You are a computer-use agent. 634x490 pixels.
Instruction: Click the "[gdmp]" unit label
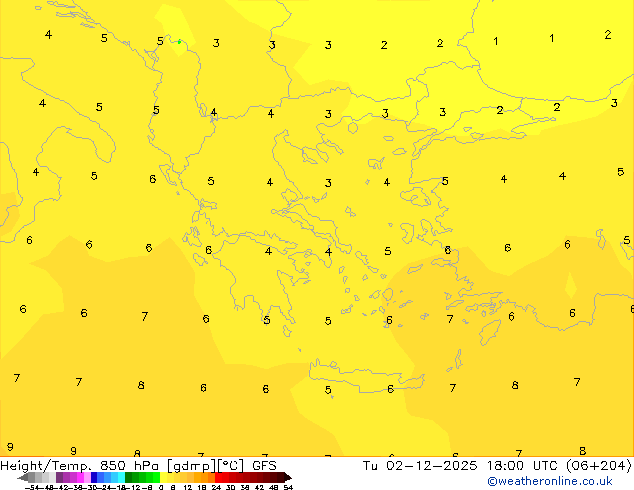(191, 466)
